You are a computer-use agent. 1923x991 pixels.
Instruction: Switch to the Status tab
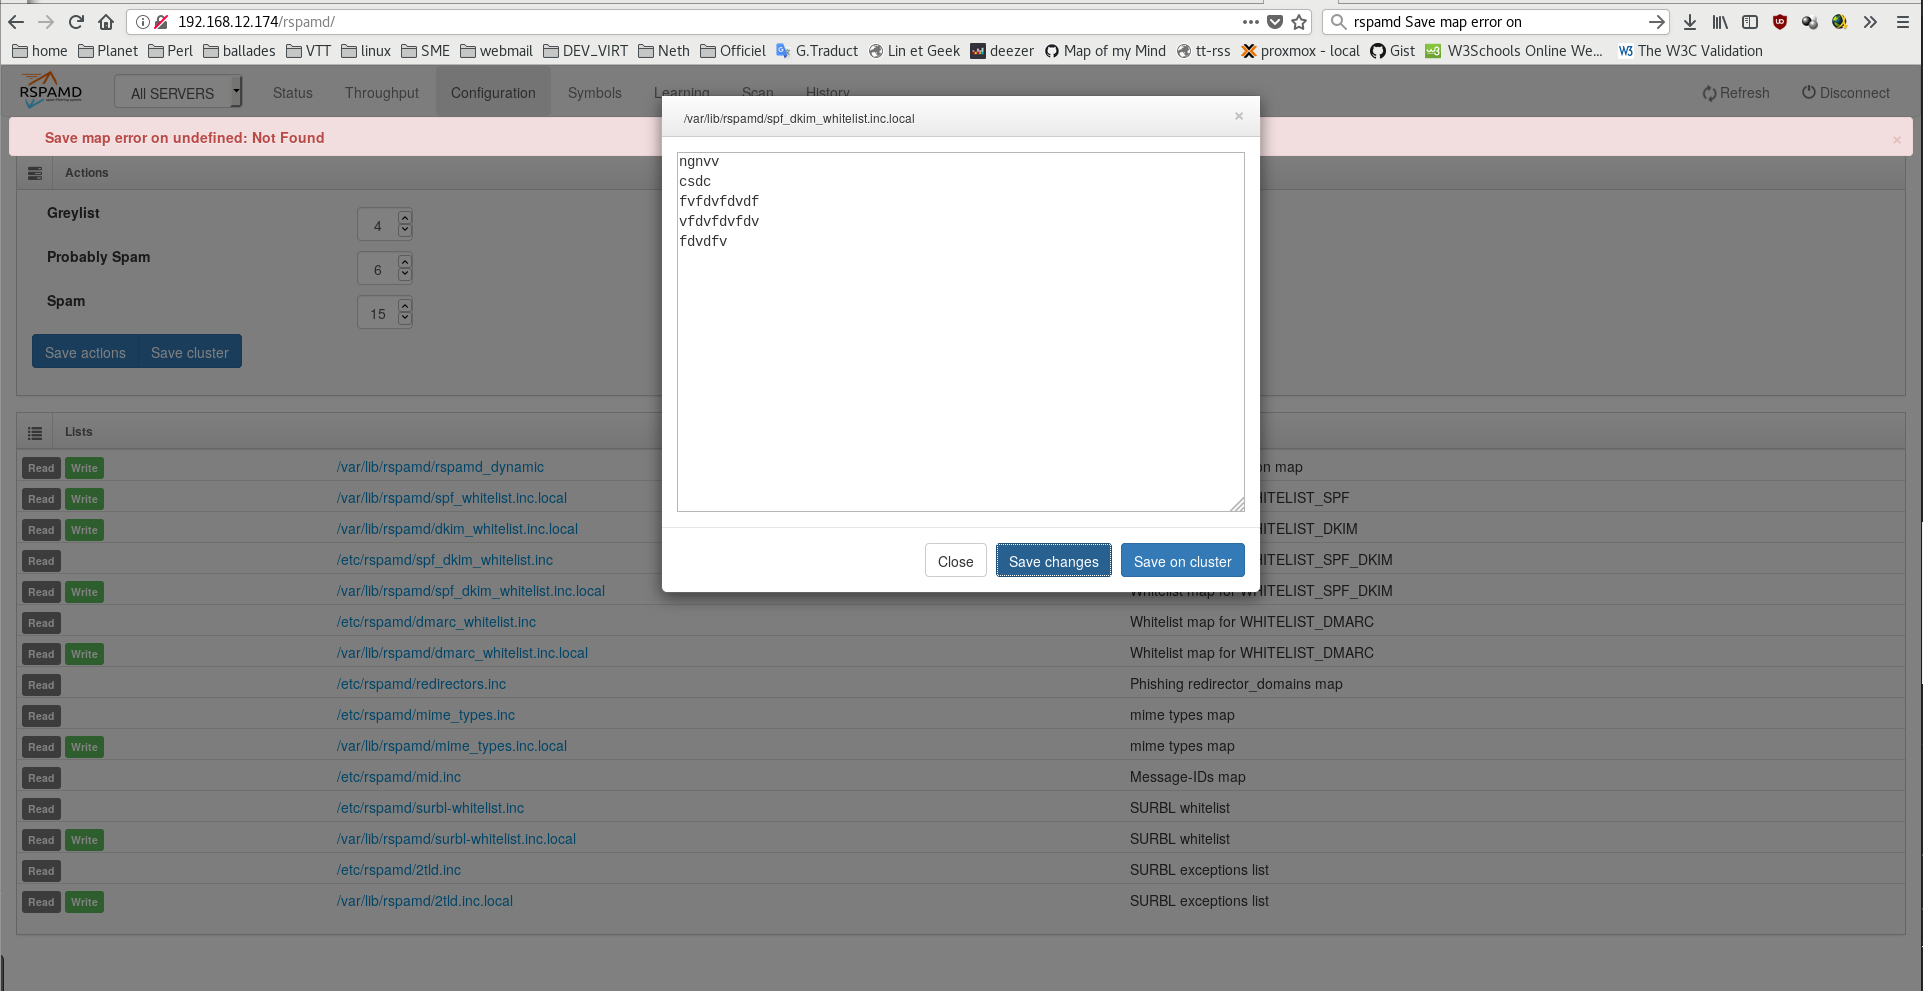click(293, 93)
